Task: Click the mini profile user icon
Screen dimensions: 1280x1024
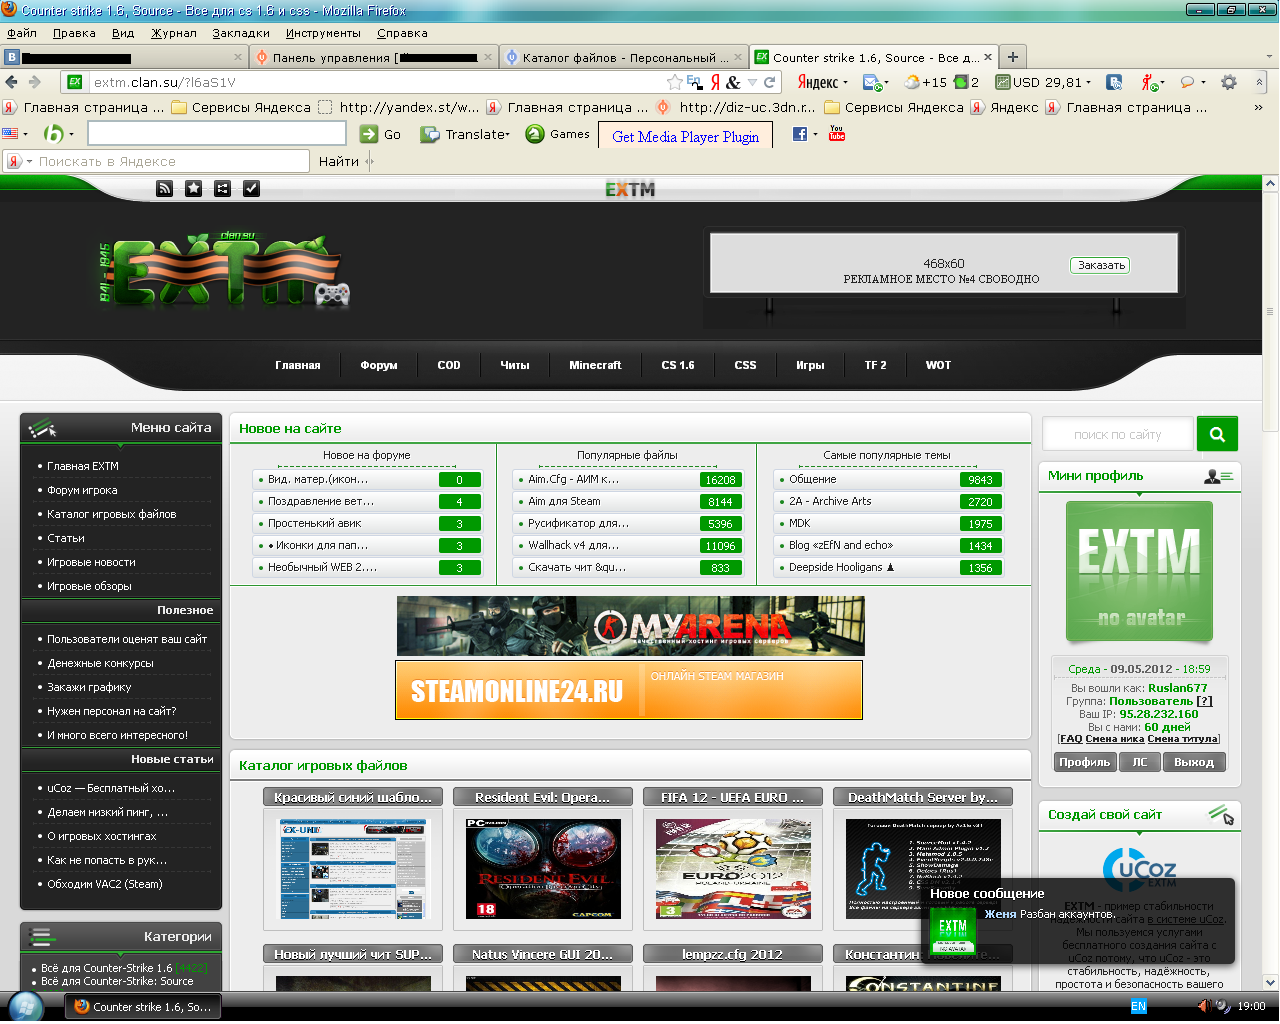Action: (1218, 477)
